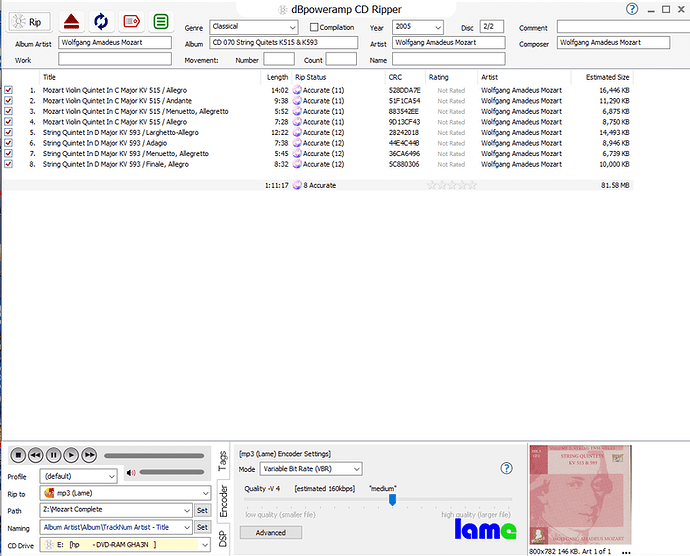Screen dimensions: 690x556
Task: Click the Disc number field 2/2
Action: 492,27
